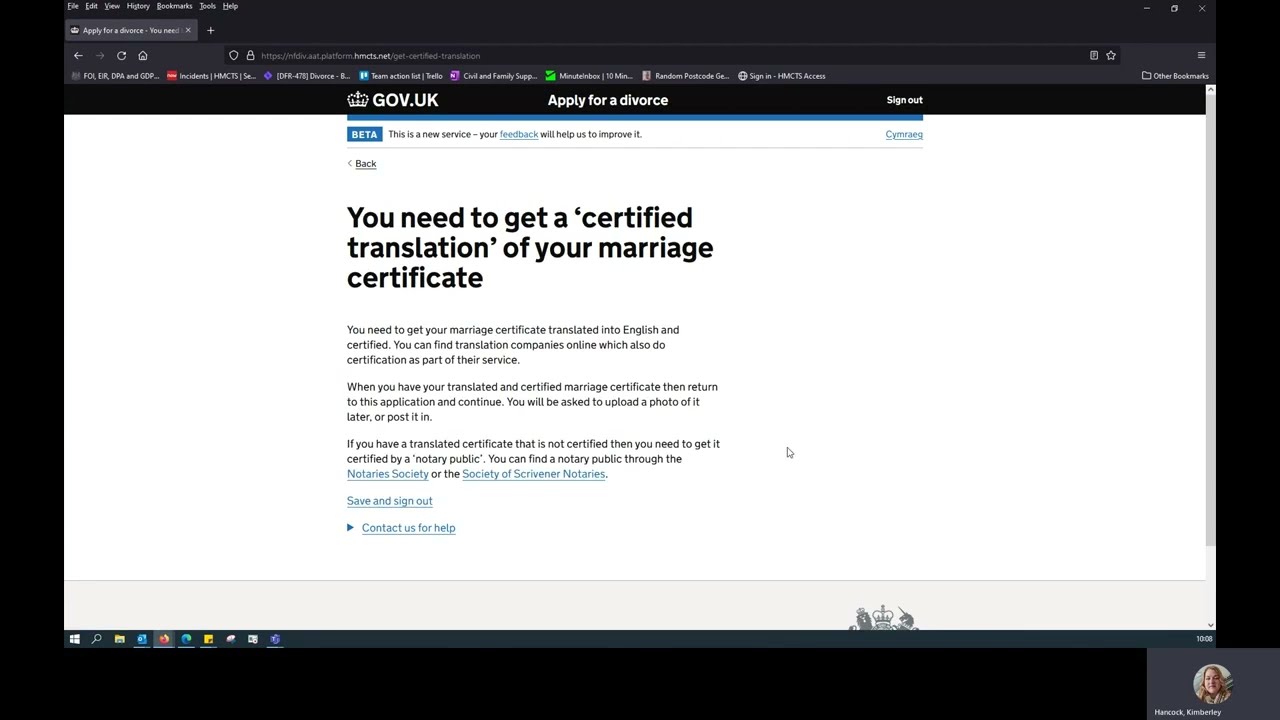Launch Microsoft Edge from the taskbar
The height and width of the screenshot is (720, 1280).
pos(186,639)
